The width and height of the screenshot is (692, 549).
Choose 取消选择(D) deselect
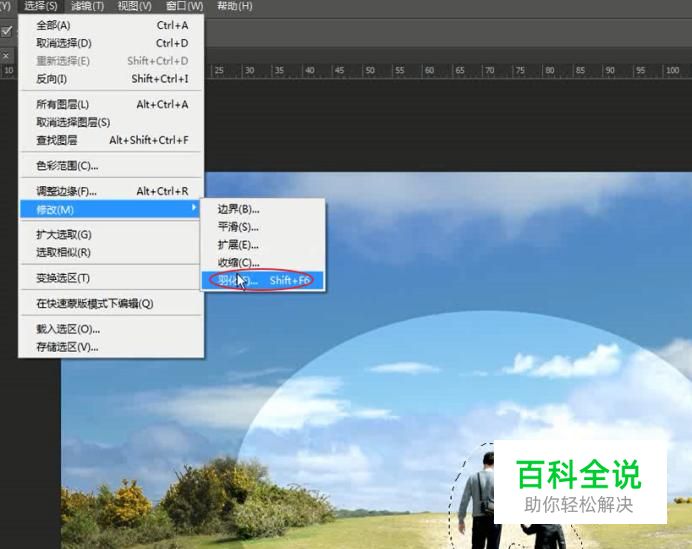click(111, 43)
